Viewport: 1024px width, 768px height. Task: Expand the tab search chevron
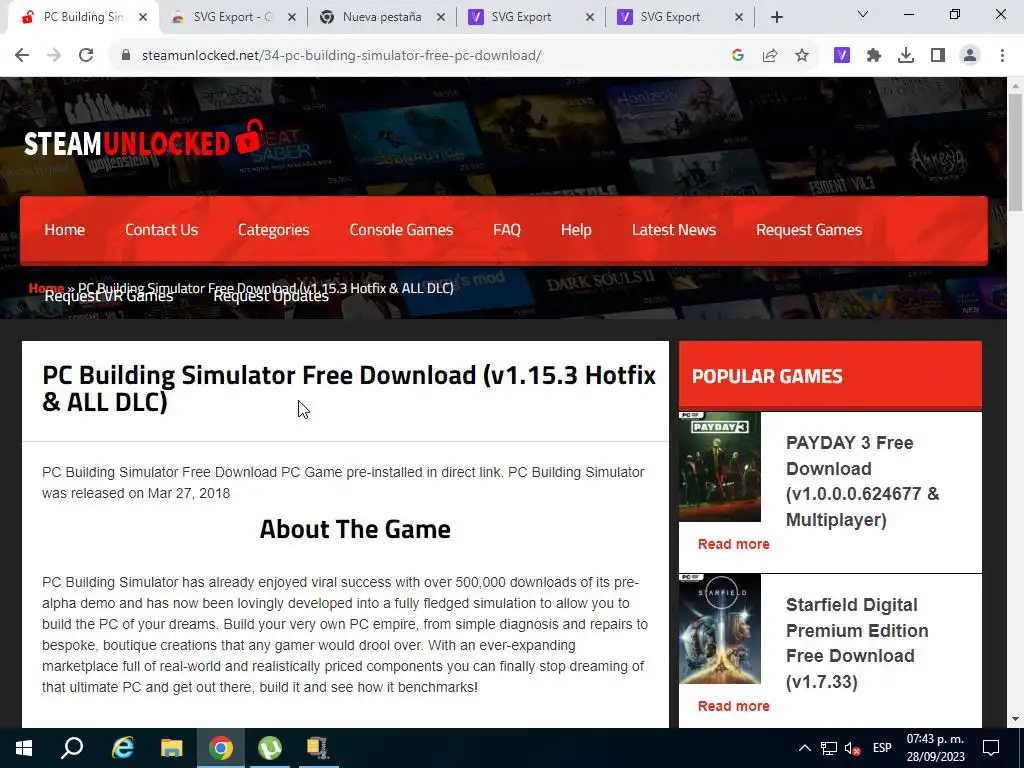coord(863,14)
